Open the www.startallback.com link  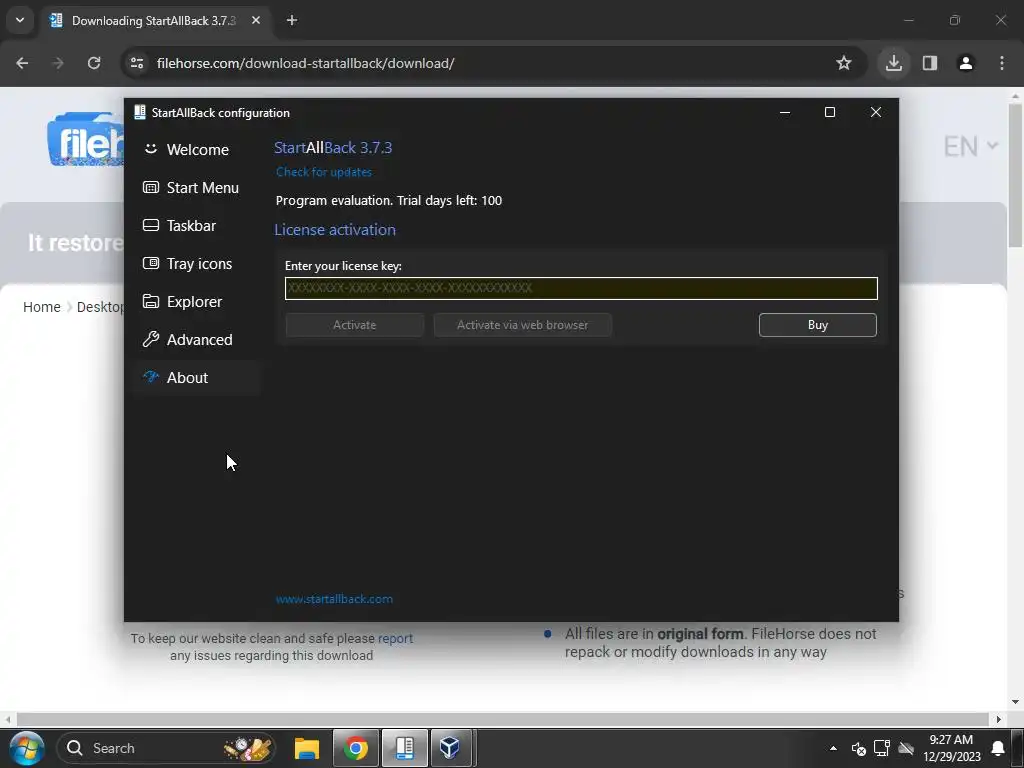[334, 598]
